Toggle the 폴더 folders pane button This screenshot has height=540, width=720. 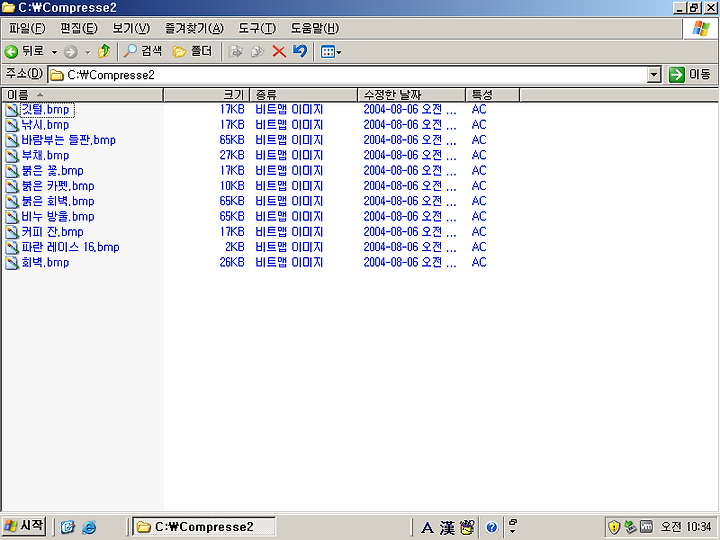pyautogui.click(x=192, y=51)
